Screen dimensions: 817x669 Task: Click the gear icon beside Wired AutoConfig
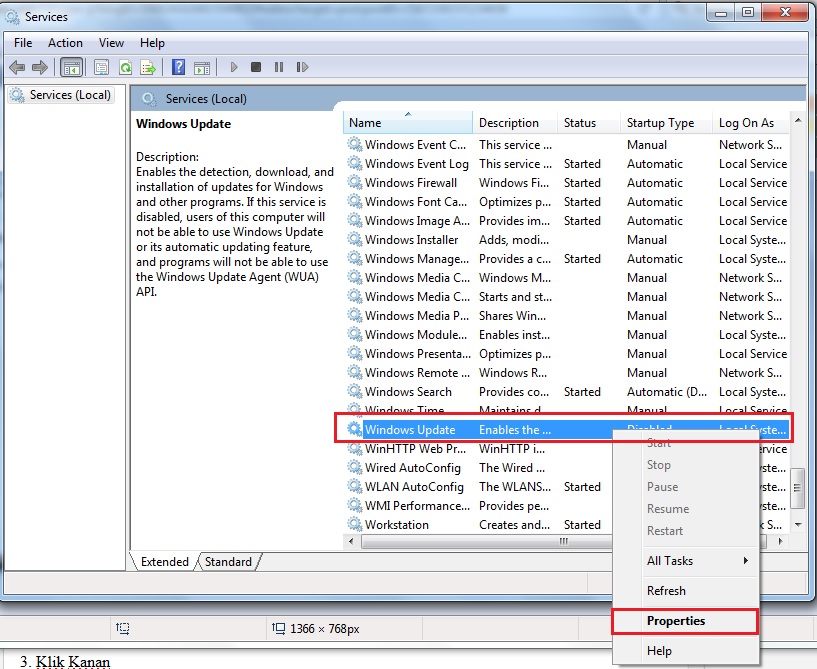(x=355, y=467)
